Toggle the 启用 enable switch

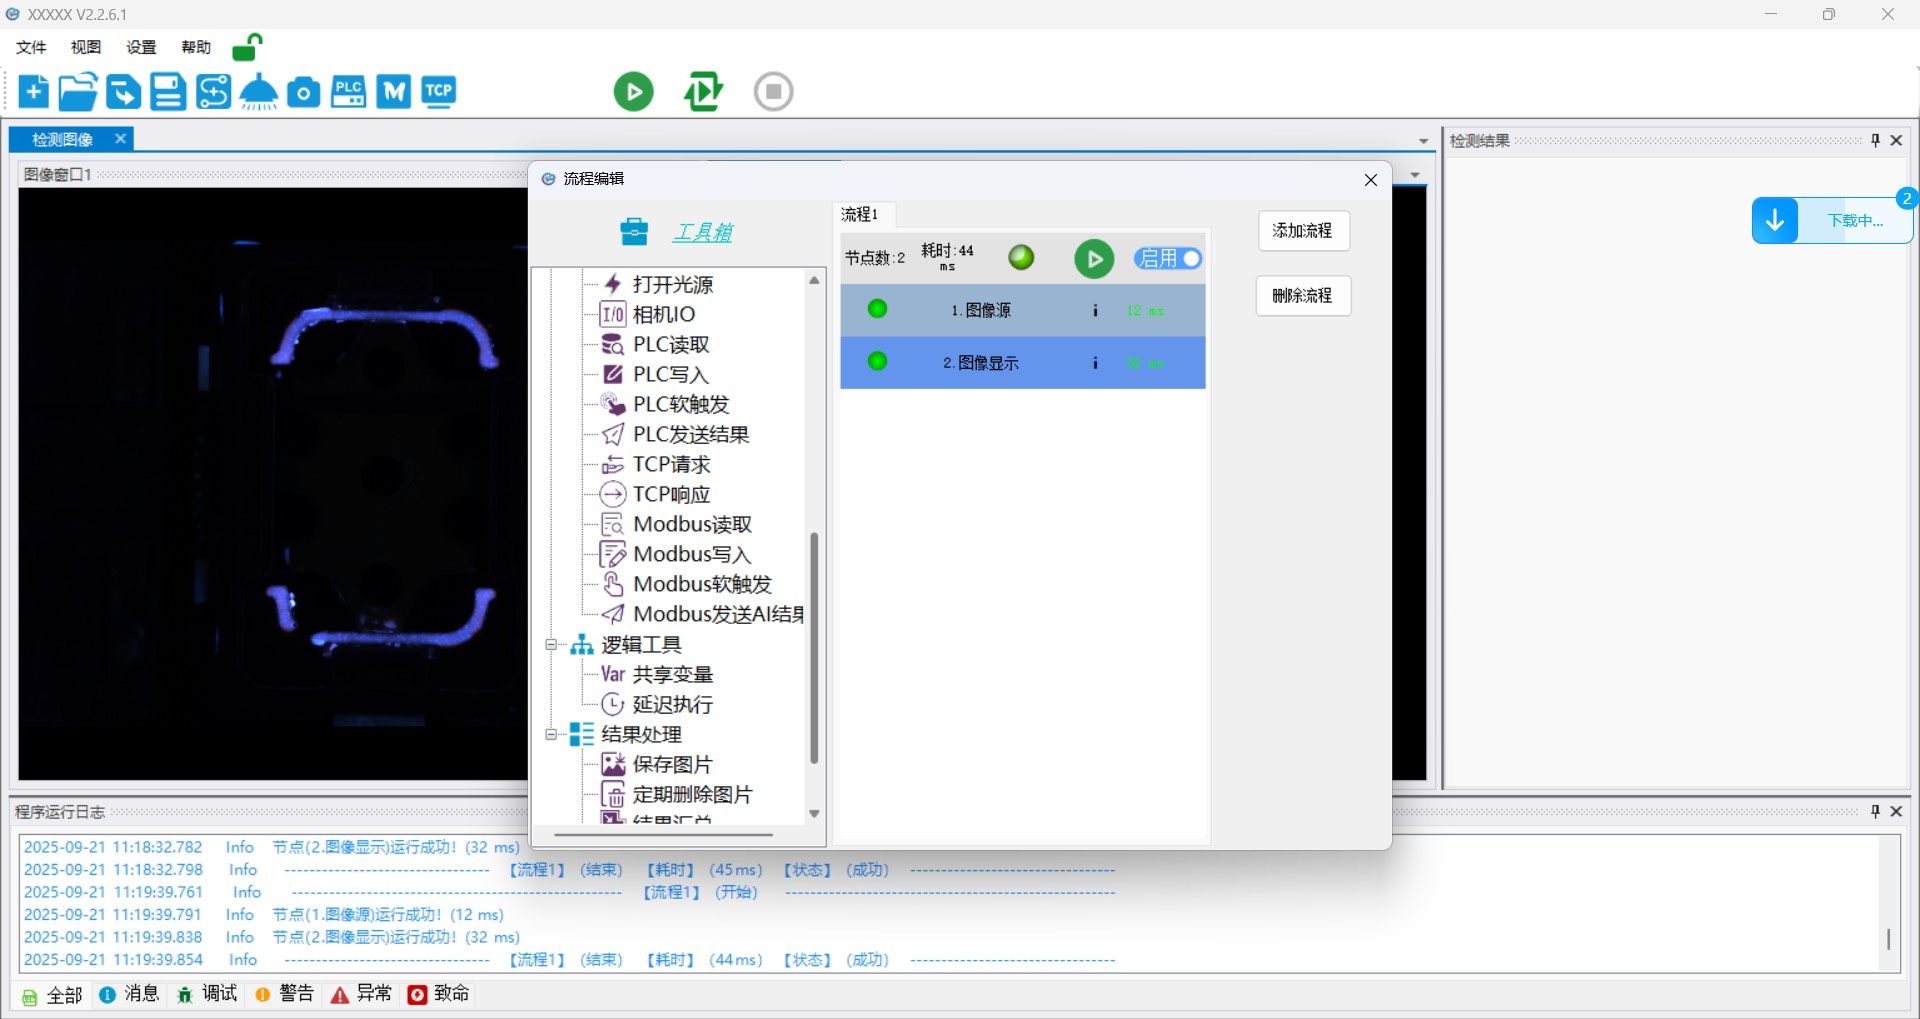point(1168,259)
